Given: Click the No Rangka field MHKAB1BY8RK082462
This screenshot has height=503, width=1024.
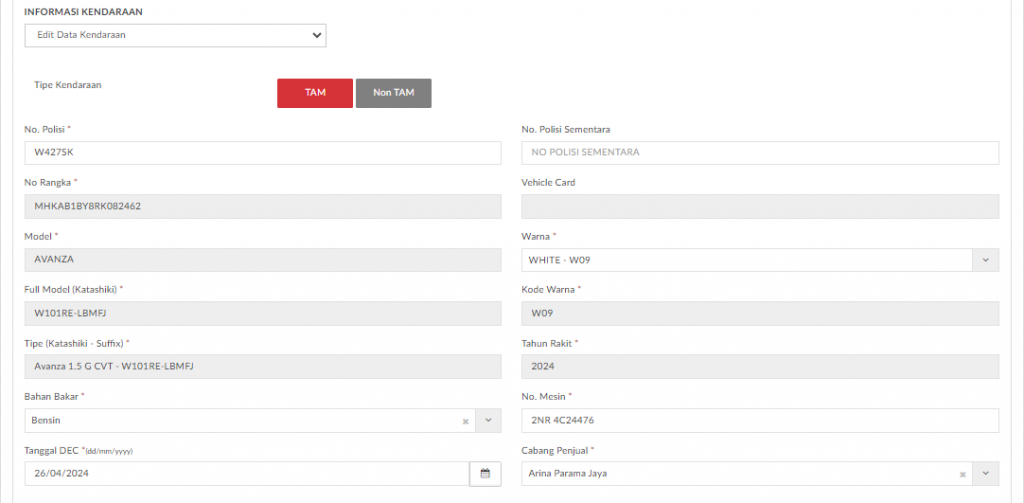Looking at the screenshot, I should pyautogui.click(x=263, y=206).
